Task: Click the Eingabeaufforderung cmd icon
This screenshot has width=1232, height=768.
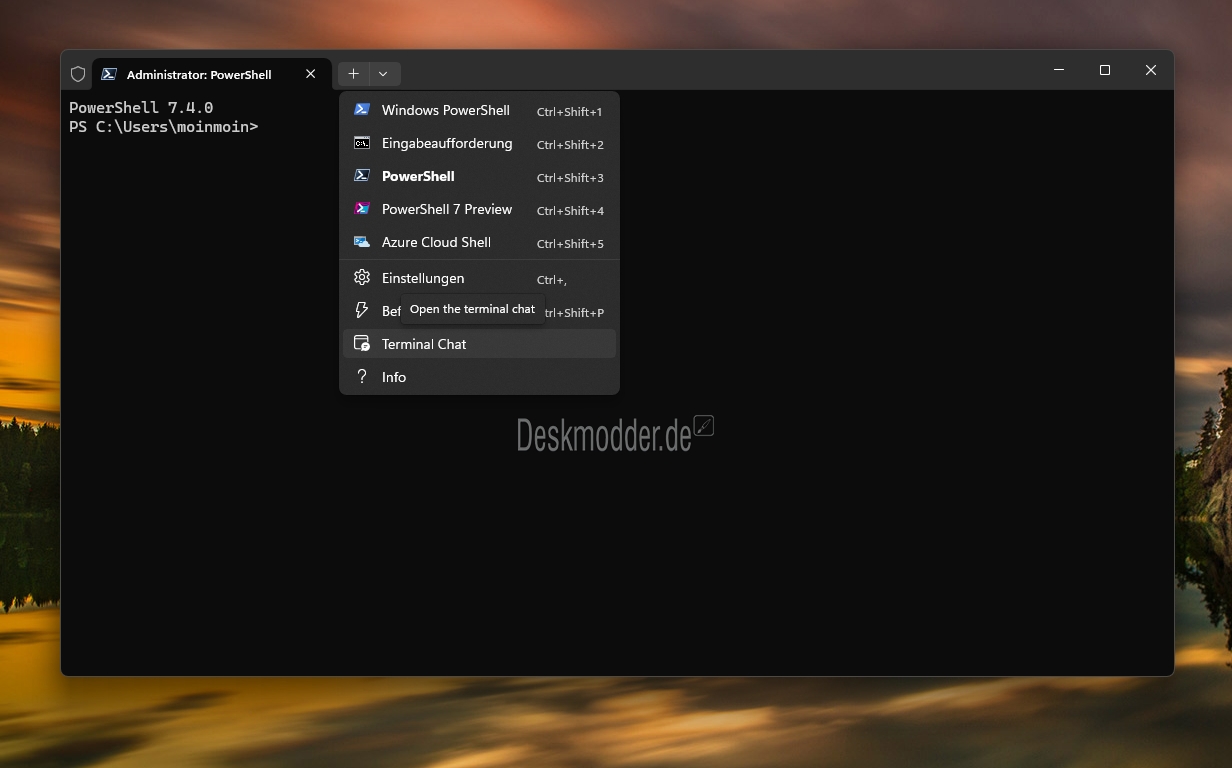Action: click(x=362, y=143)
